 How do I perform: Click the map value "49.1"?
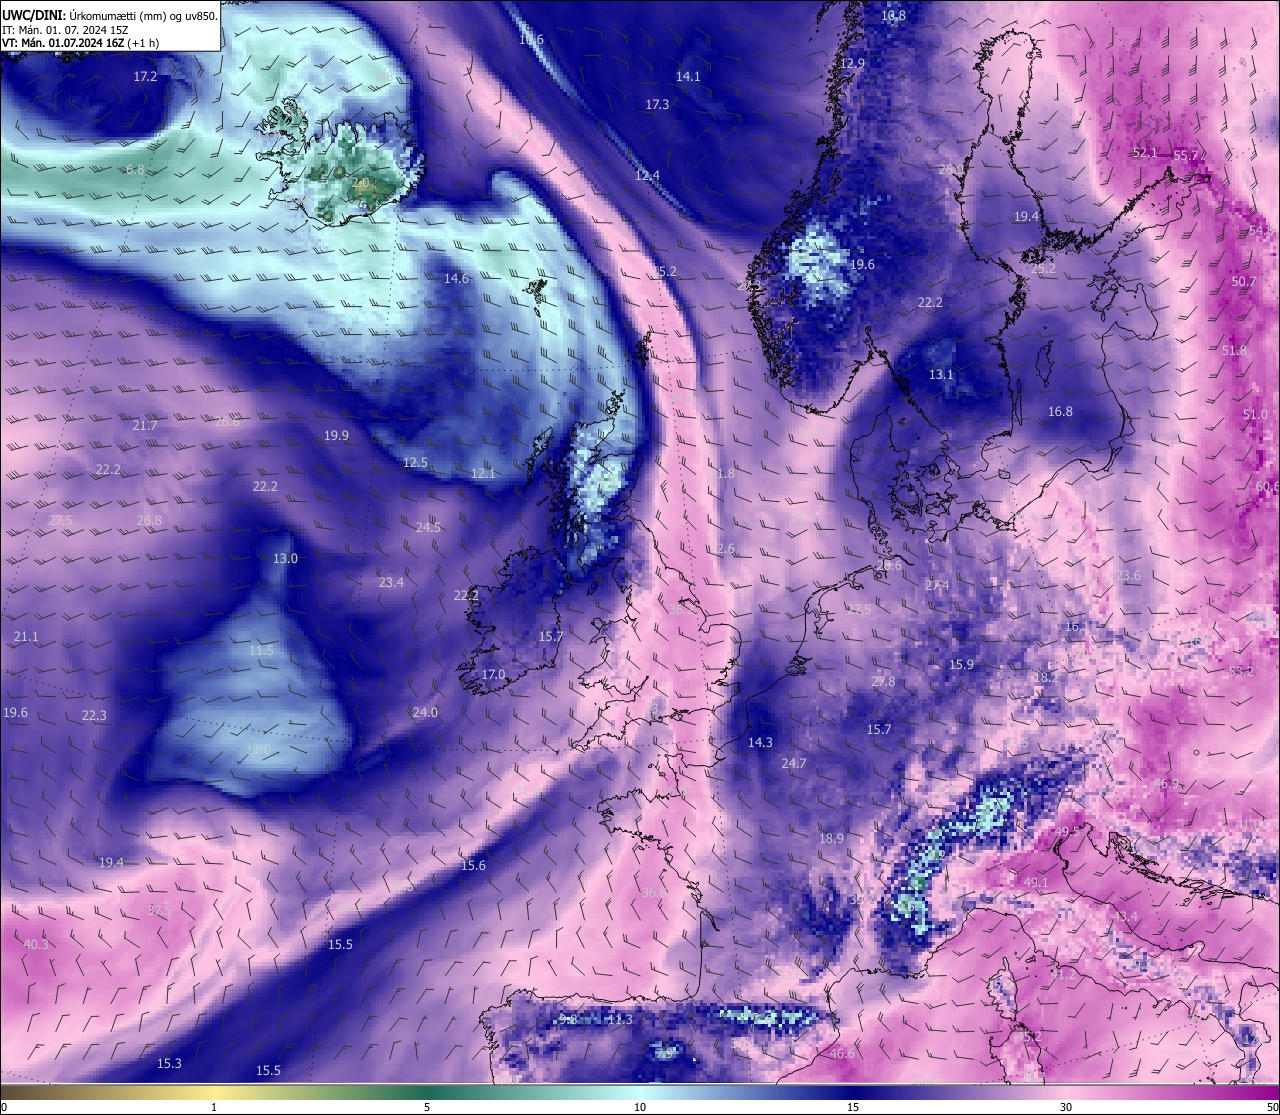pos(1036,883)
